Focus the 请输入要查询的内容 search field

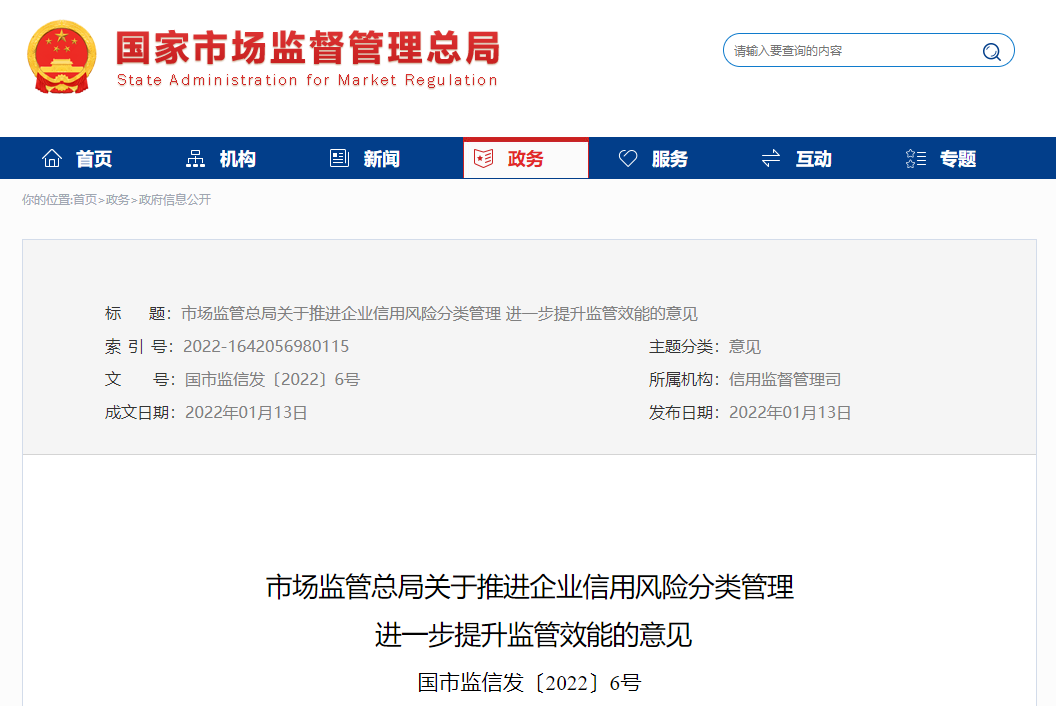click(850, 51)
